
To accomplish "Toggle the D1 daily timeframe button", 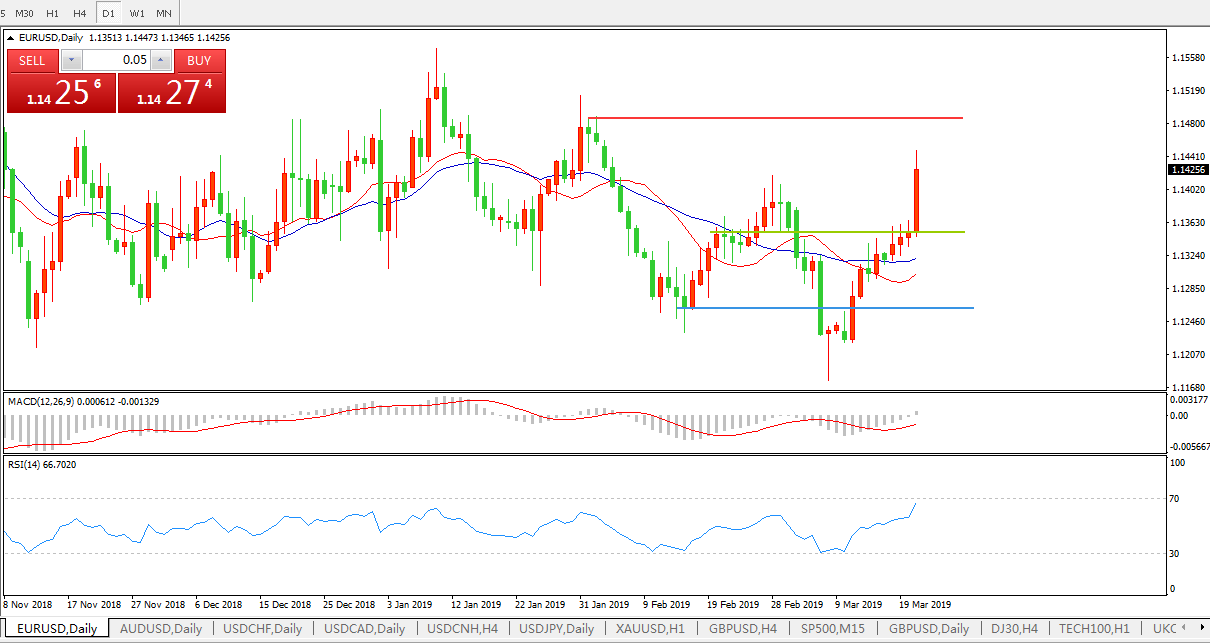I will (108, 13).
